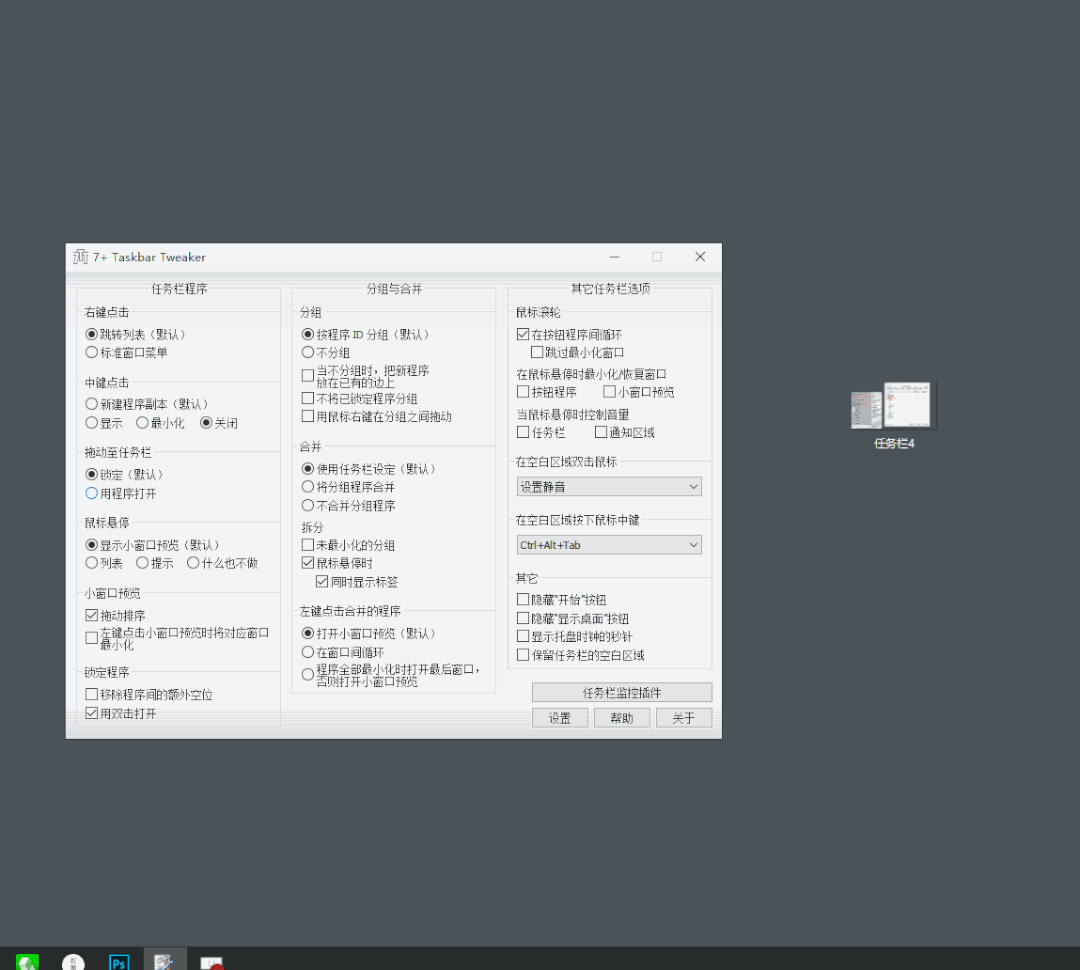This screenshot has width=1080, height=970.
Task: Expand the 设置静音 dropdown
Action: click(x=609, y=487)
